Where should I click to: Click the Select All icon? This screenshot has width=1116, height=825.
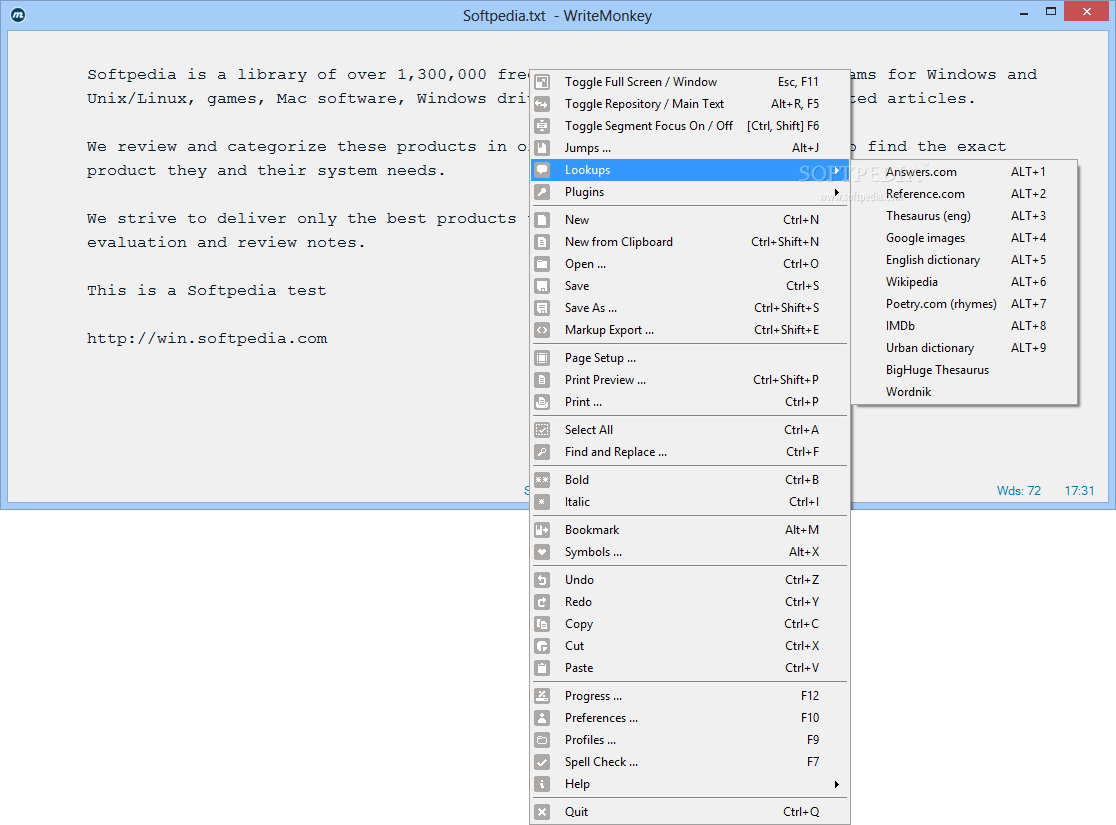542,430
